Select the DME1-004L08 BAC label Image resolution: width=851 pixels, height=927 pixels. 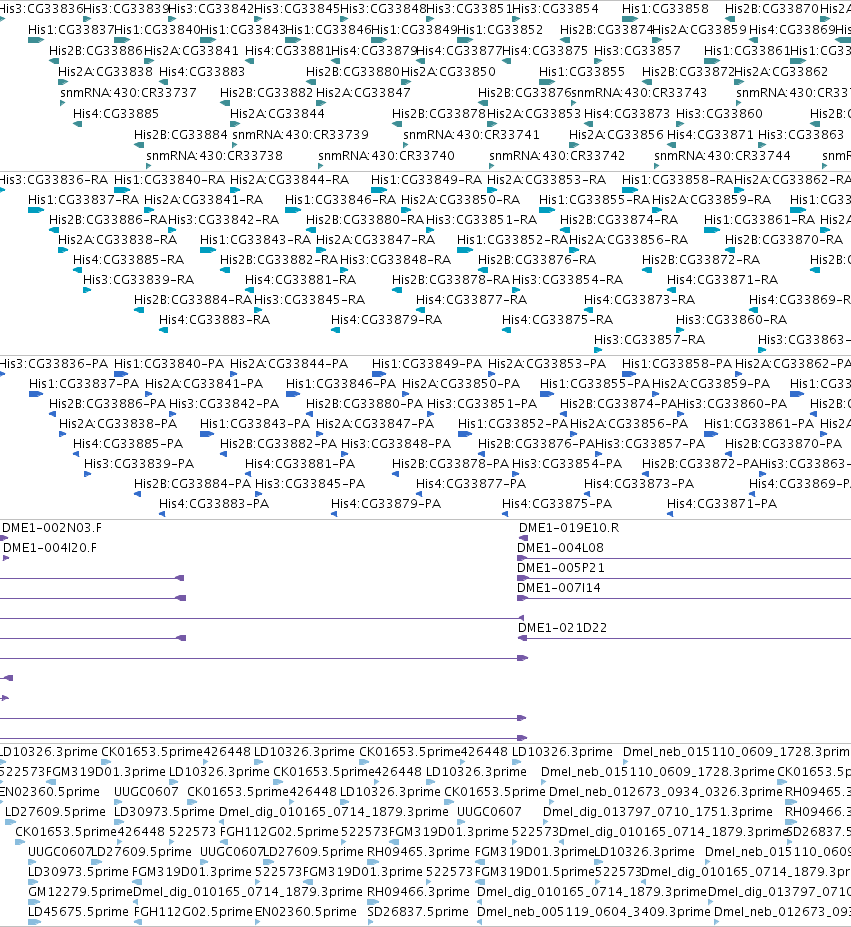click(x=560, y=549)
